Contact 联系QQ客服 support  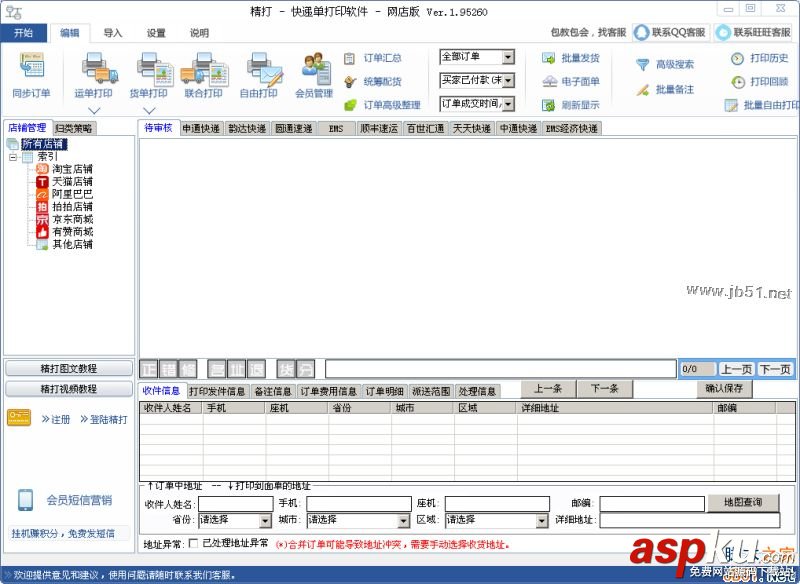click(671, 32)
